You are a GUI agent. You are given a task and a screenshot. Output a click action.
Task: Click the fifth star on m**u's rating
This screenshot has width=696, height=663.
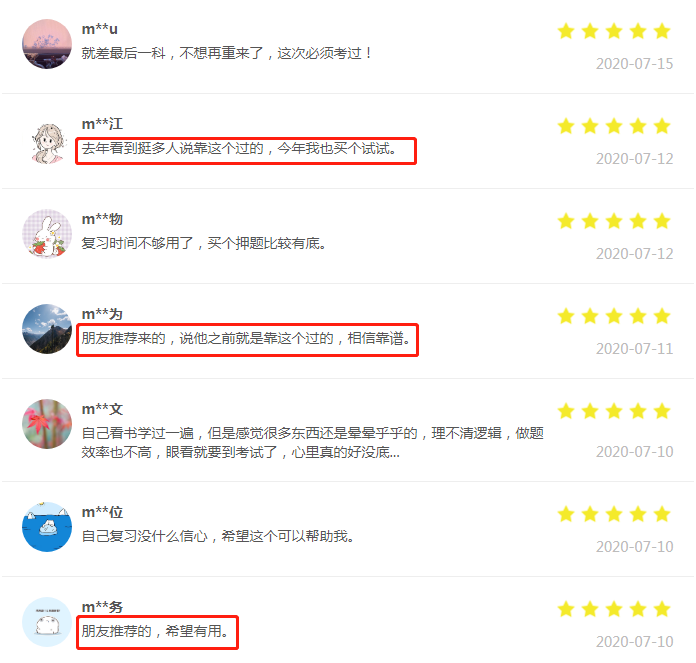point(662,32)
